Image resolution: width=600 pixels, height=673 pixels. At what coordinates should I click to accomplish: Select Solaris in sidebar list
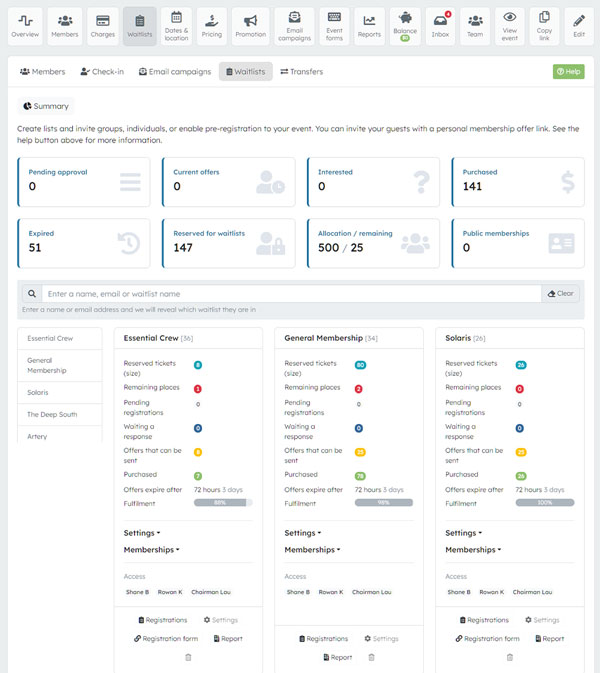coord(60,392)
